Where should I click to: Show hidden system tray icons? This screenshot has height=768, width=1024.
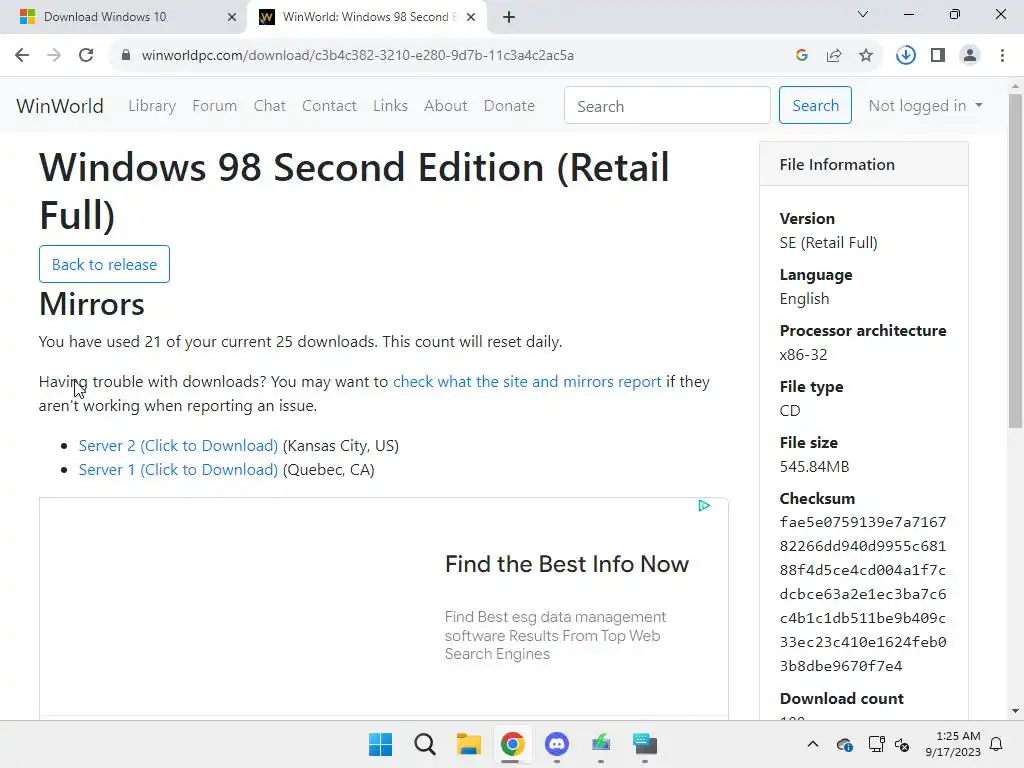pos(812,744)
